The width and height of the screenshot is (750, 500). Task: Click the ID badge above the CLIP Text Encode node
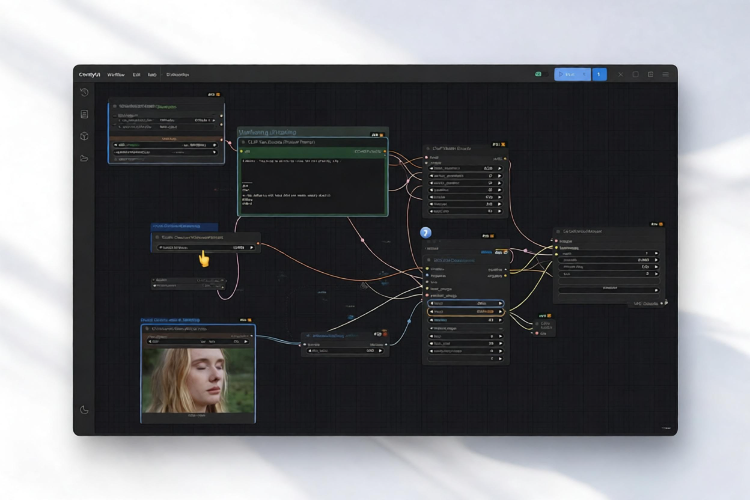coord(377,135)
